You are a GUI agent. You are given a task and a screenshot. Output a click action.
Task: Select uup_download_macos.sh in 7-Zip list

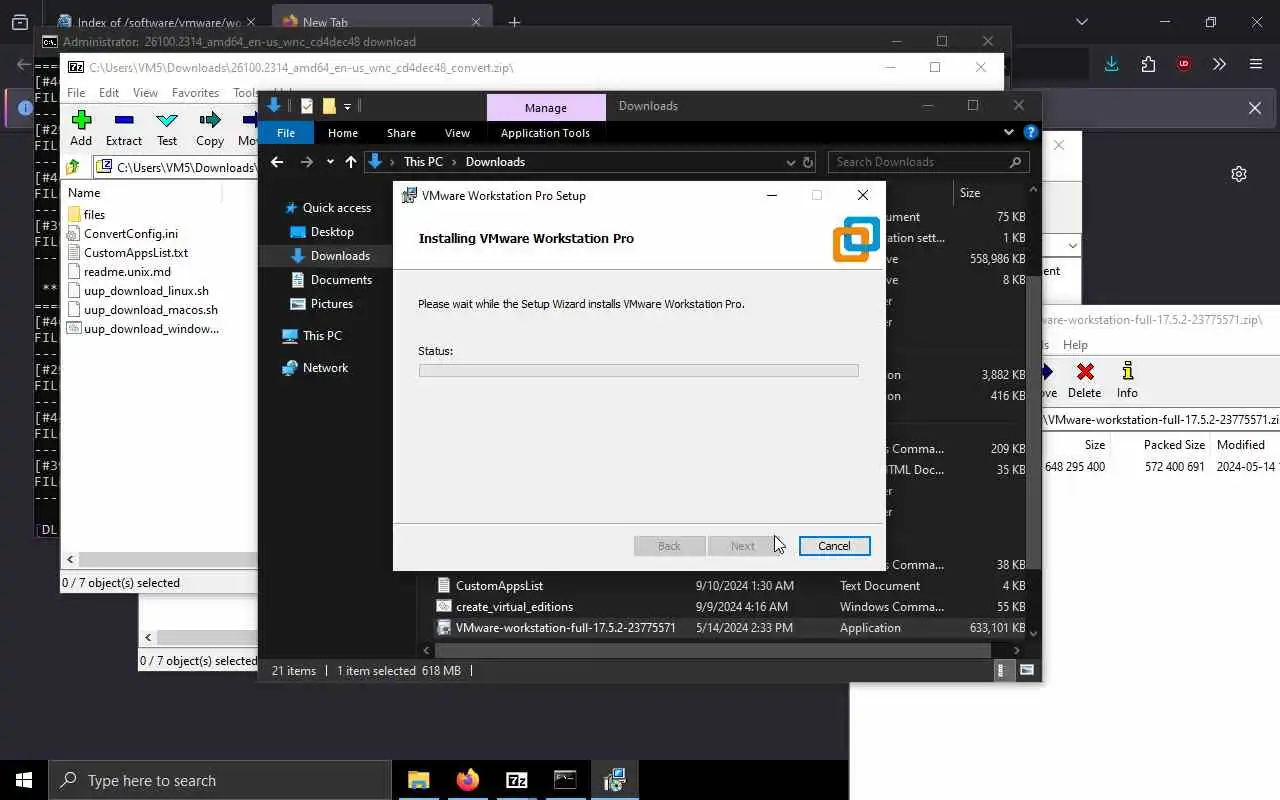pos(151,310)
